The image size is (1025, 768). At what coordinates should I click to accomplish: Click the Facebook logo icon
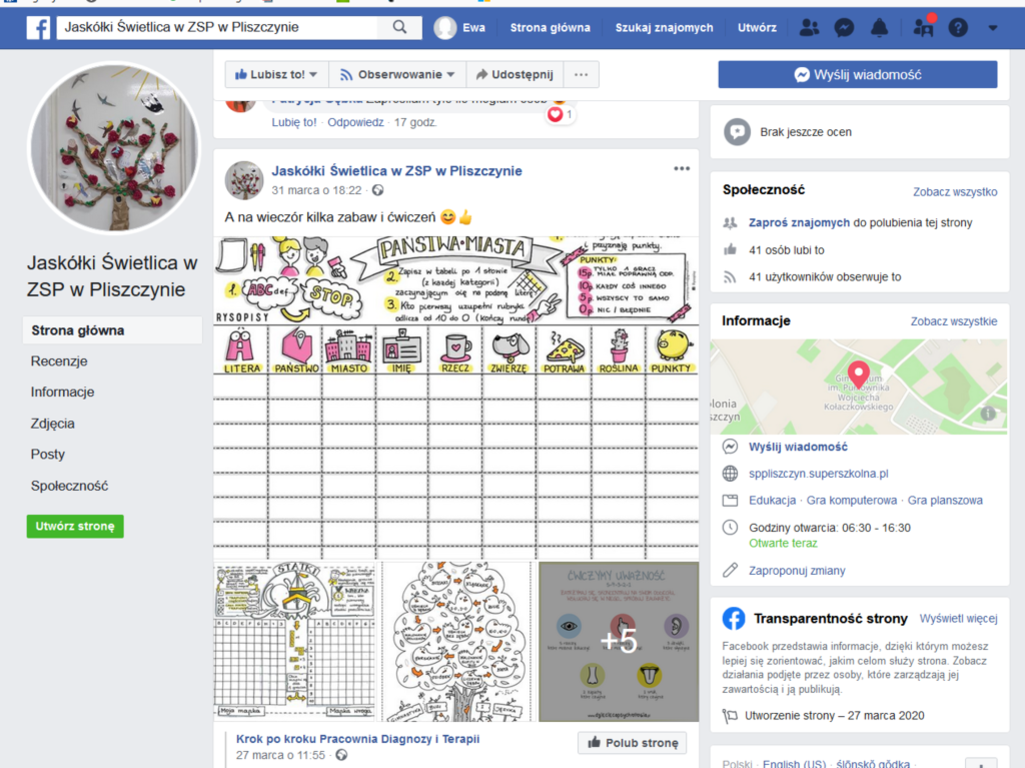39,27
